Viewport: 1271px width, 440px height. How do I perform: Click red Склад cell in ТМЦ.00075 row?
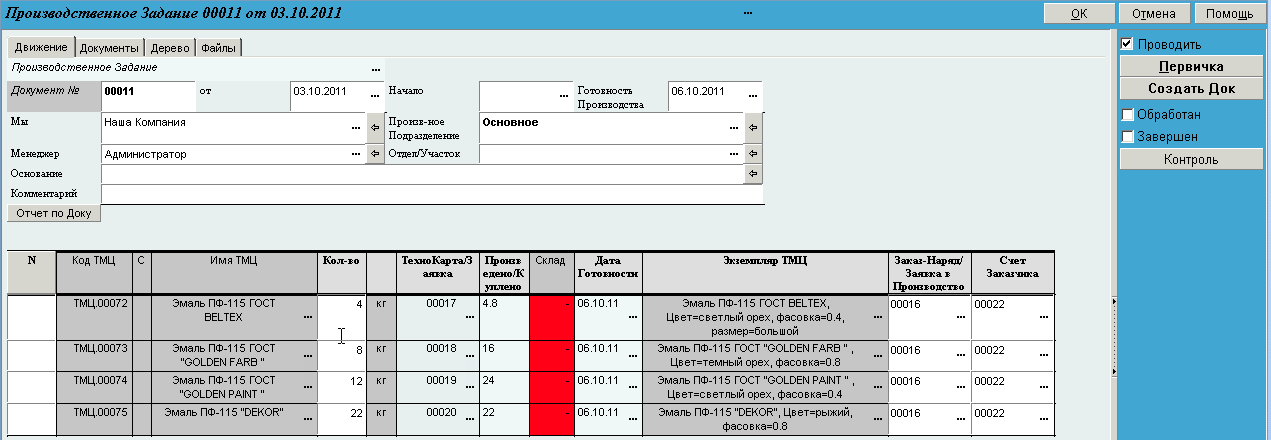551,417
